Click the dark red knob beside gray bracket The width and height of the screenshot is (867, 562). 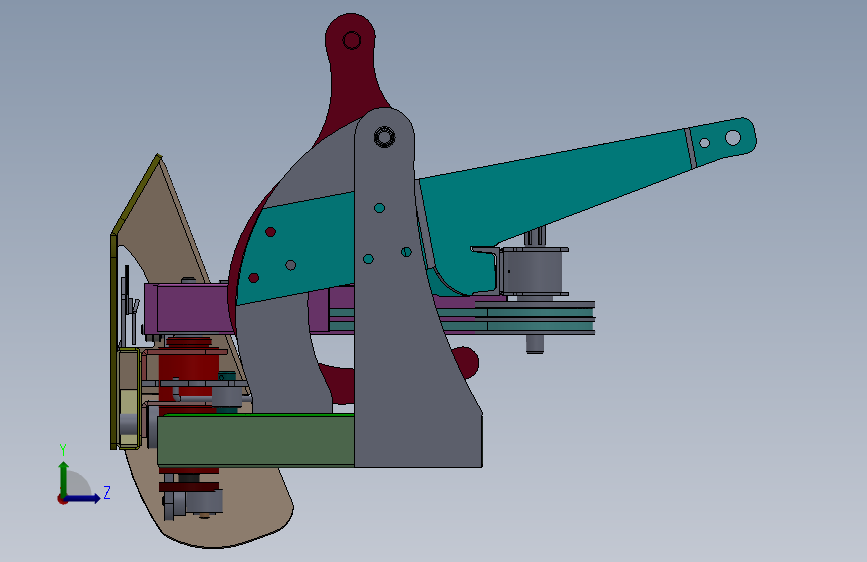tap(466, 362)
